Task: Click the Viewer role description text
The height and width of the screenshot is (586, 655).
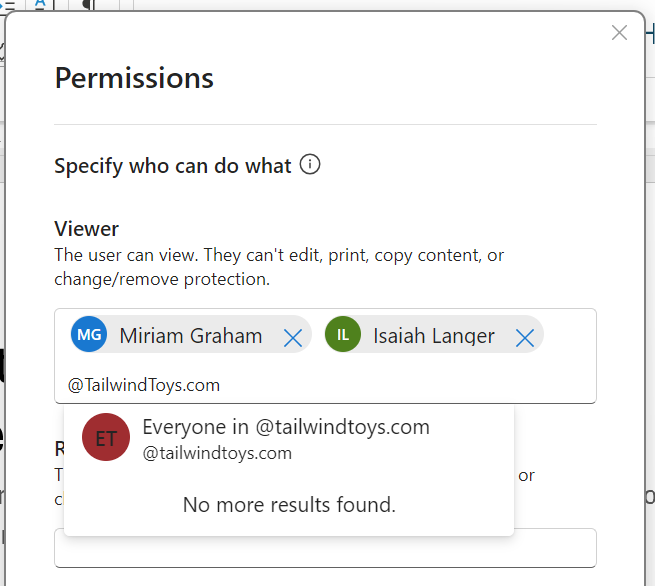Action: pos(279,267)
